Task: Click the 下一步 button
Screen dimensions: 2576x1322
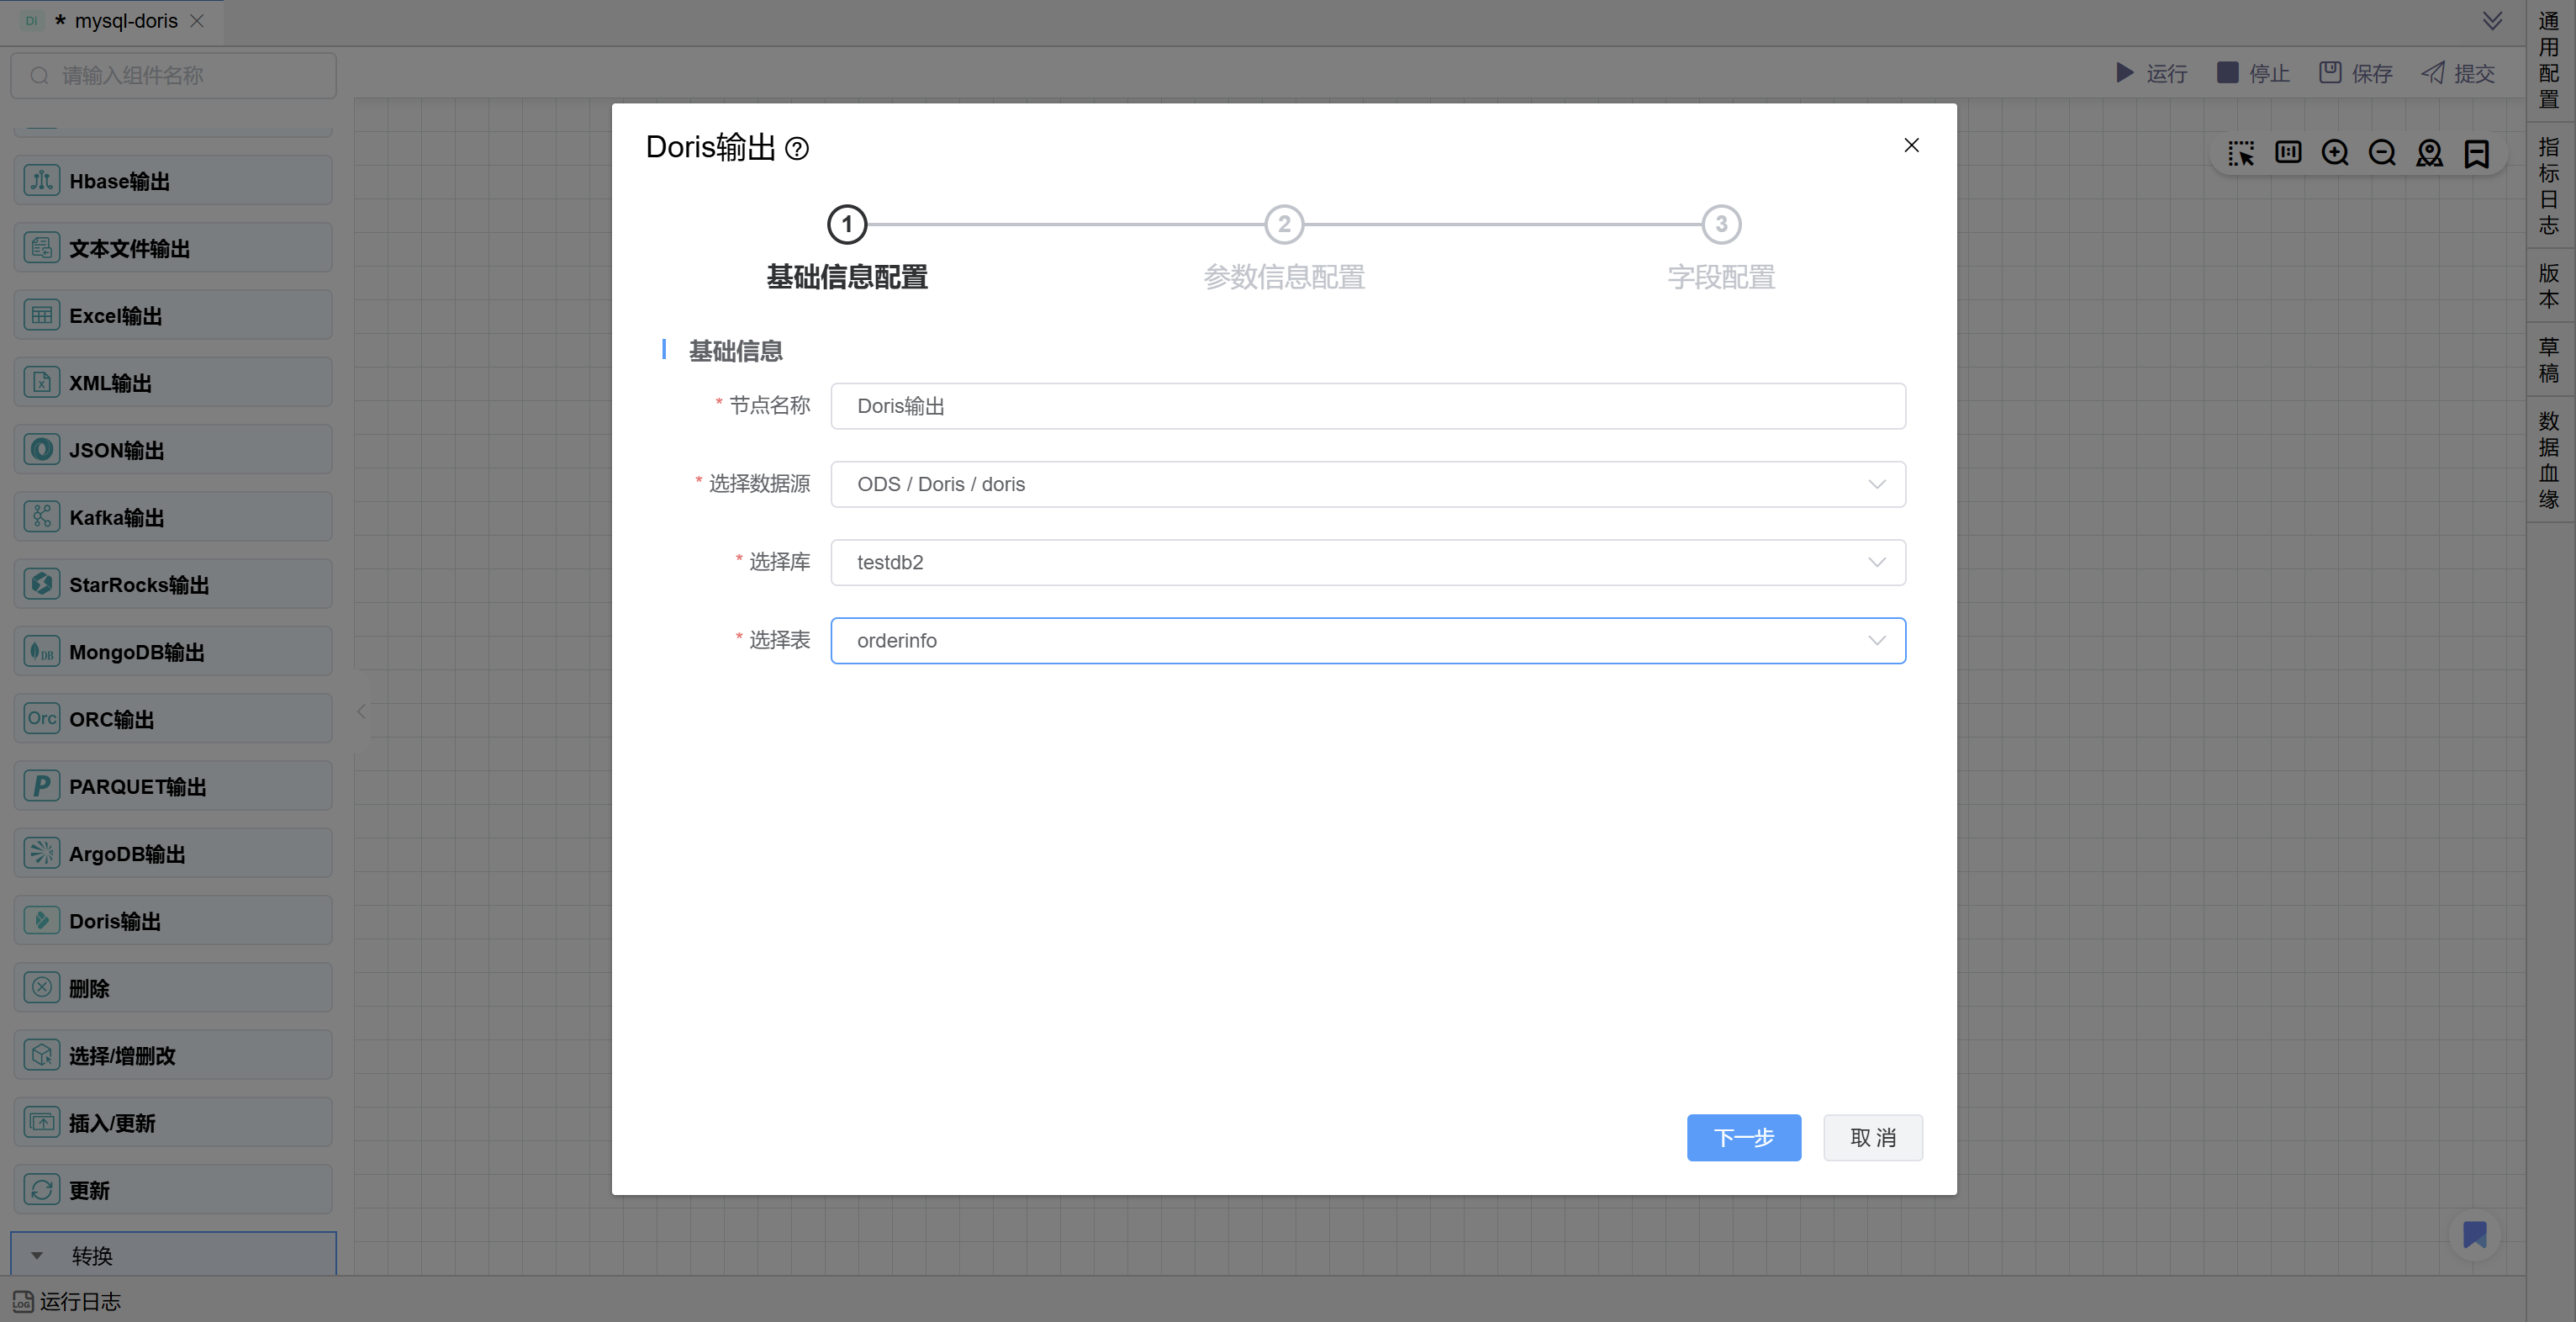Action: click(x=1743, y=1138)
